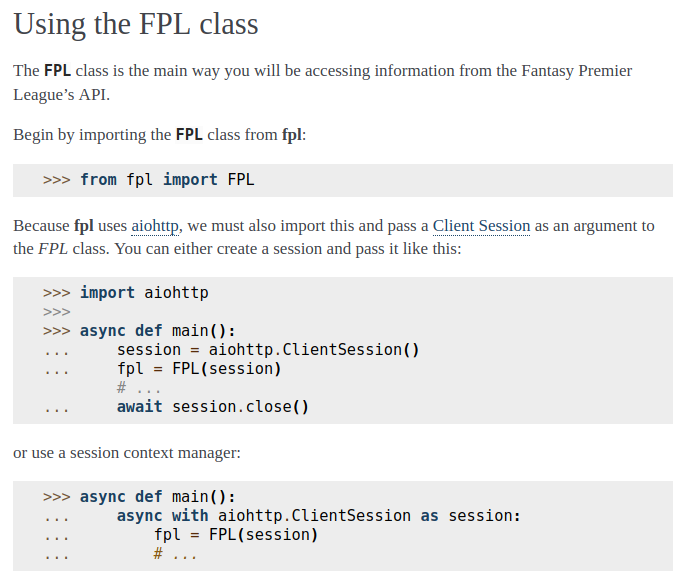
Task: Click the italic 'FPL' in 'the FPL class'
Action: tap(53, 248)
